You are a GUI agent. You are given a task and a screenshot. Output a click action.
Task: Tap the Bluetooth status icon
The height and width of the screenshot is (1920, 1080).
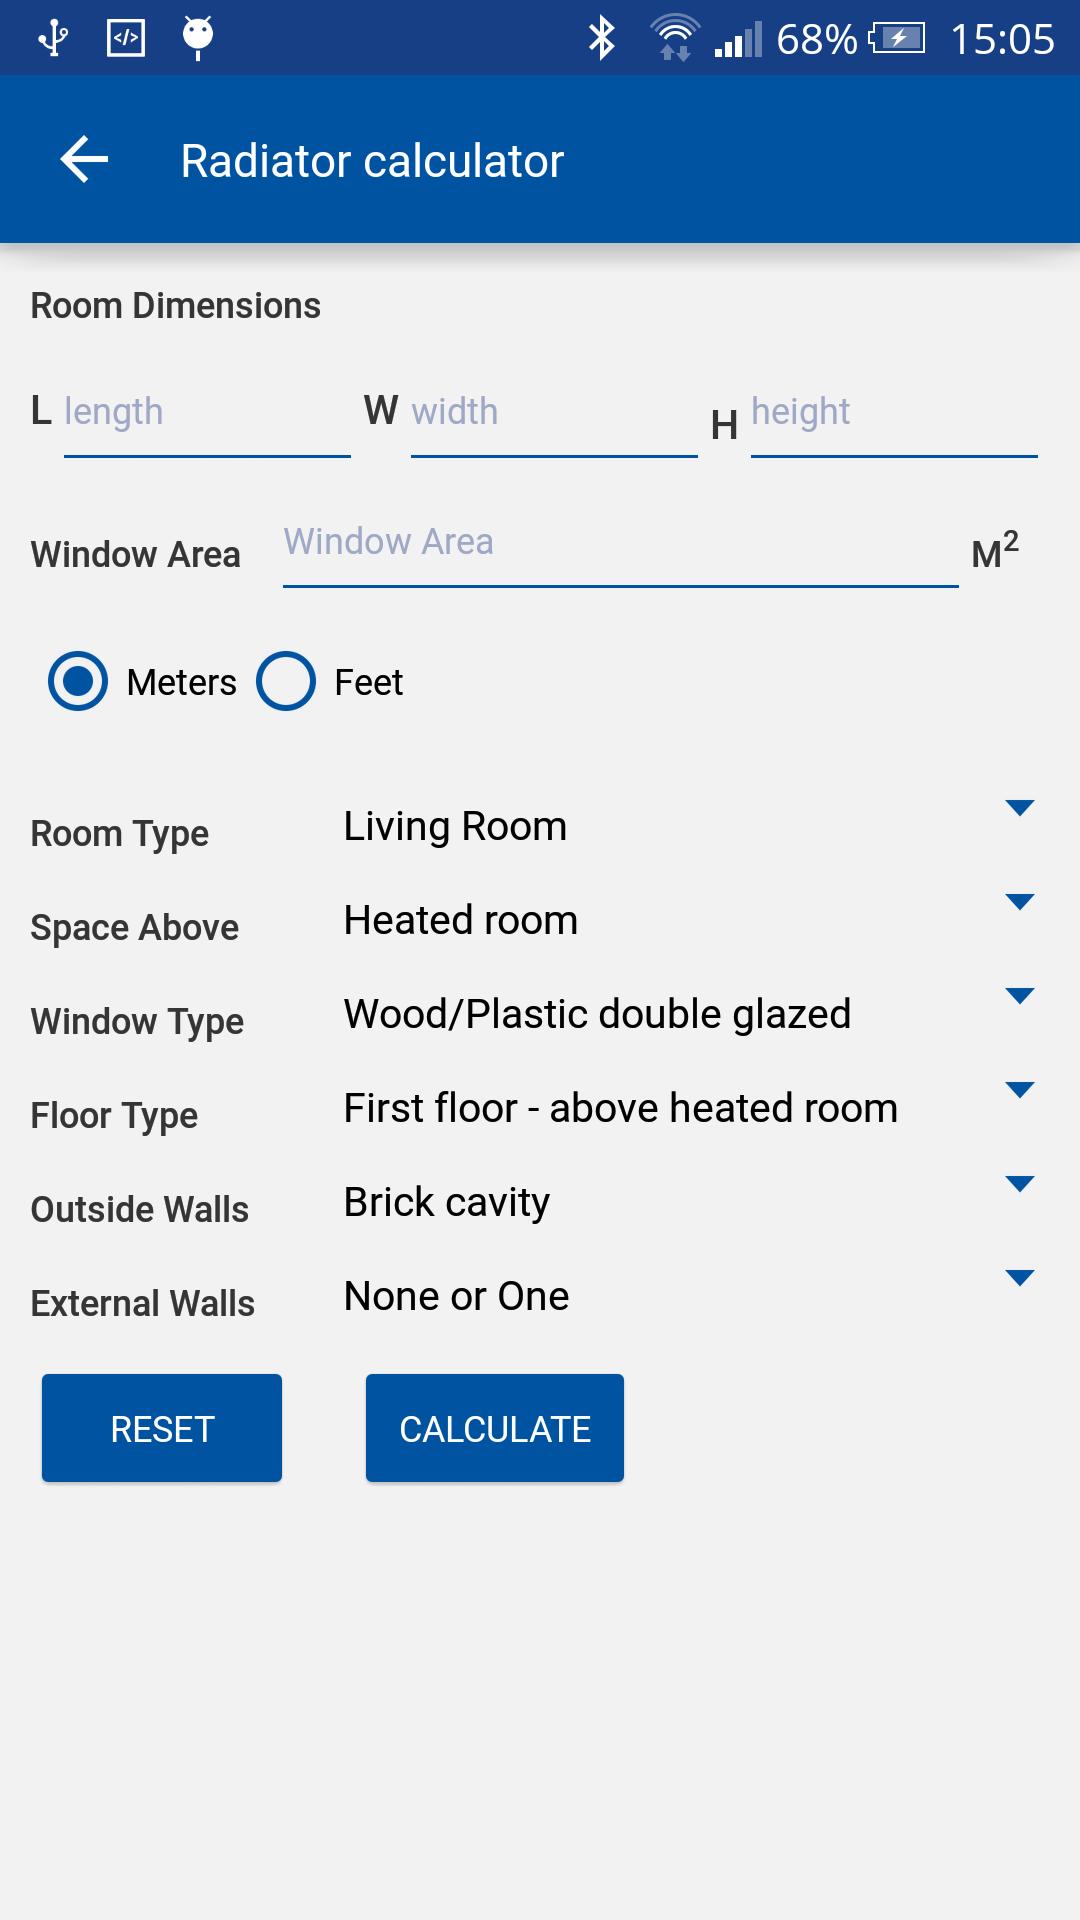coord(601,38)
